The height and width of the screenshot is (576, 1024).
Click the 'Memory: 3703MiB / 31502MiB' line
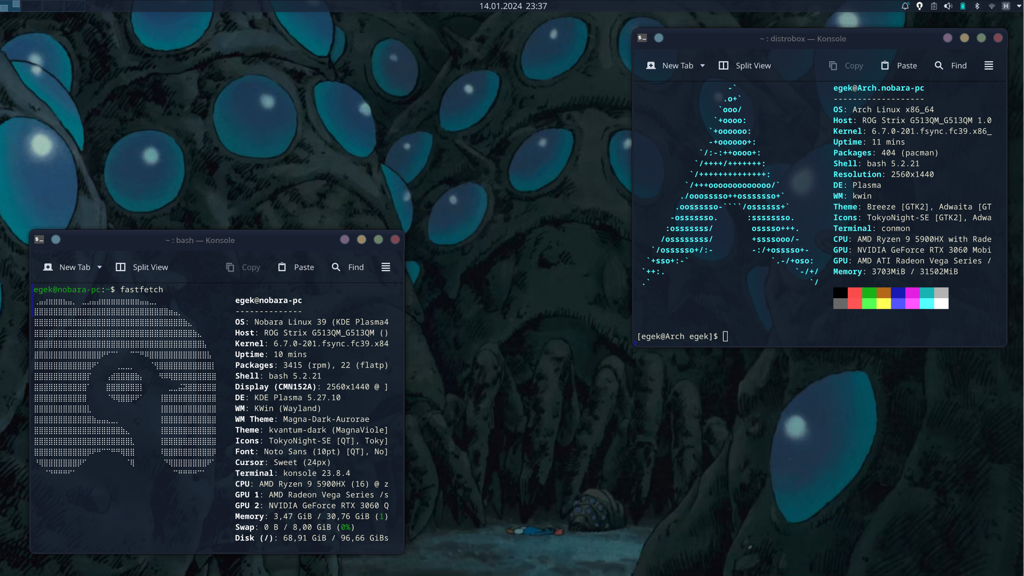tap(895, 272)
